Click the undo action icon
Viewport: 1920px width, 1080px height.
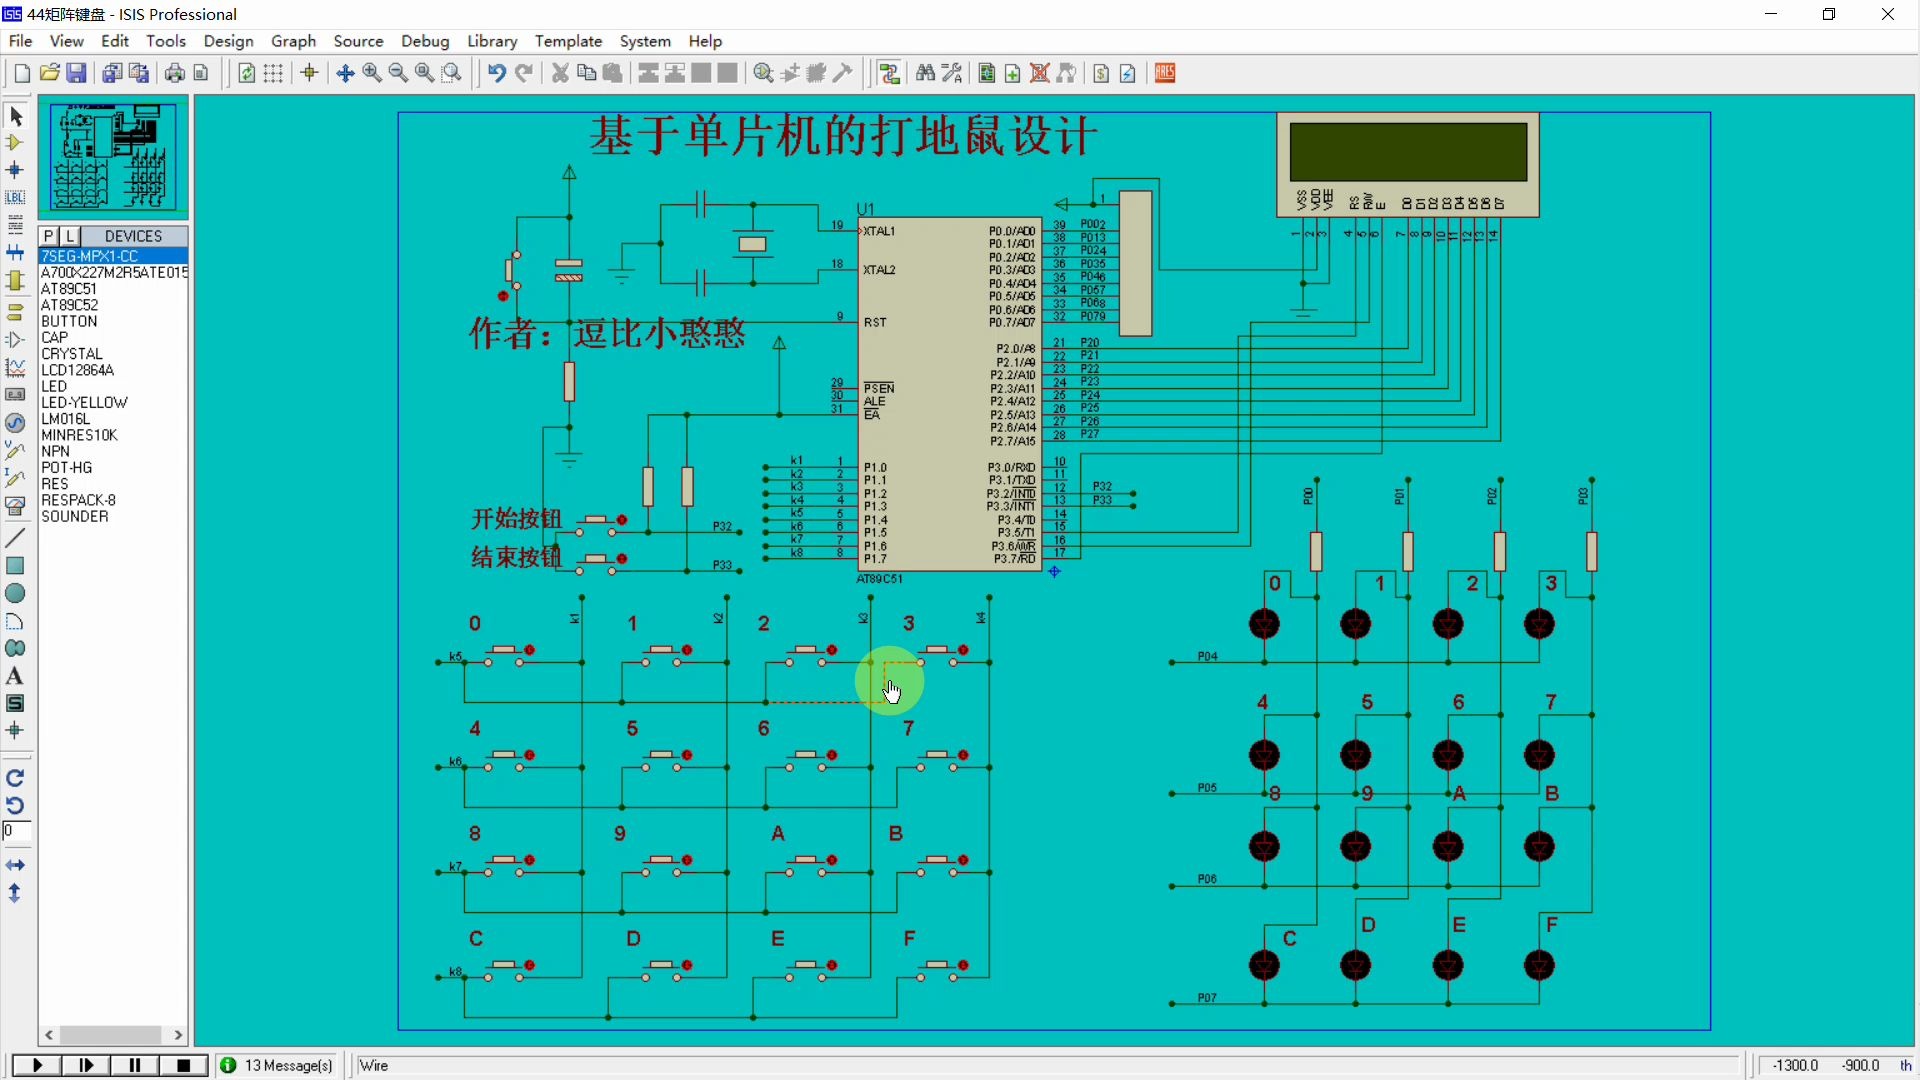point(496,73)
